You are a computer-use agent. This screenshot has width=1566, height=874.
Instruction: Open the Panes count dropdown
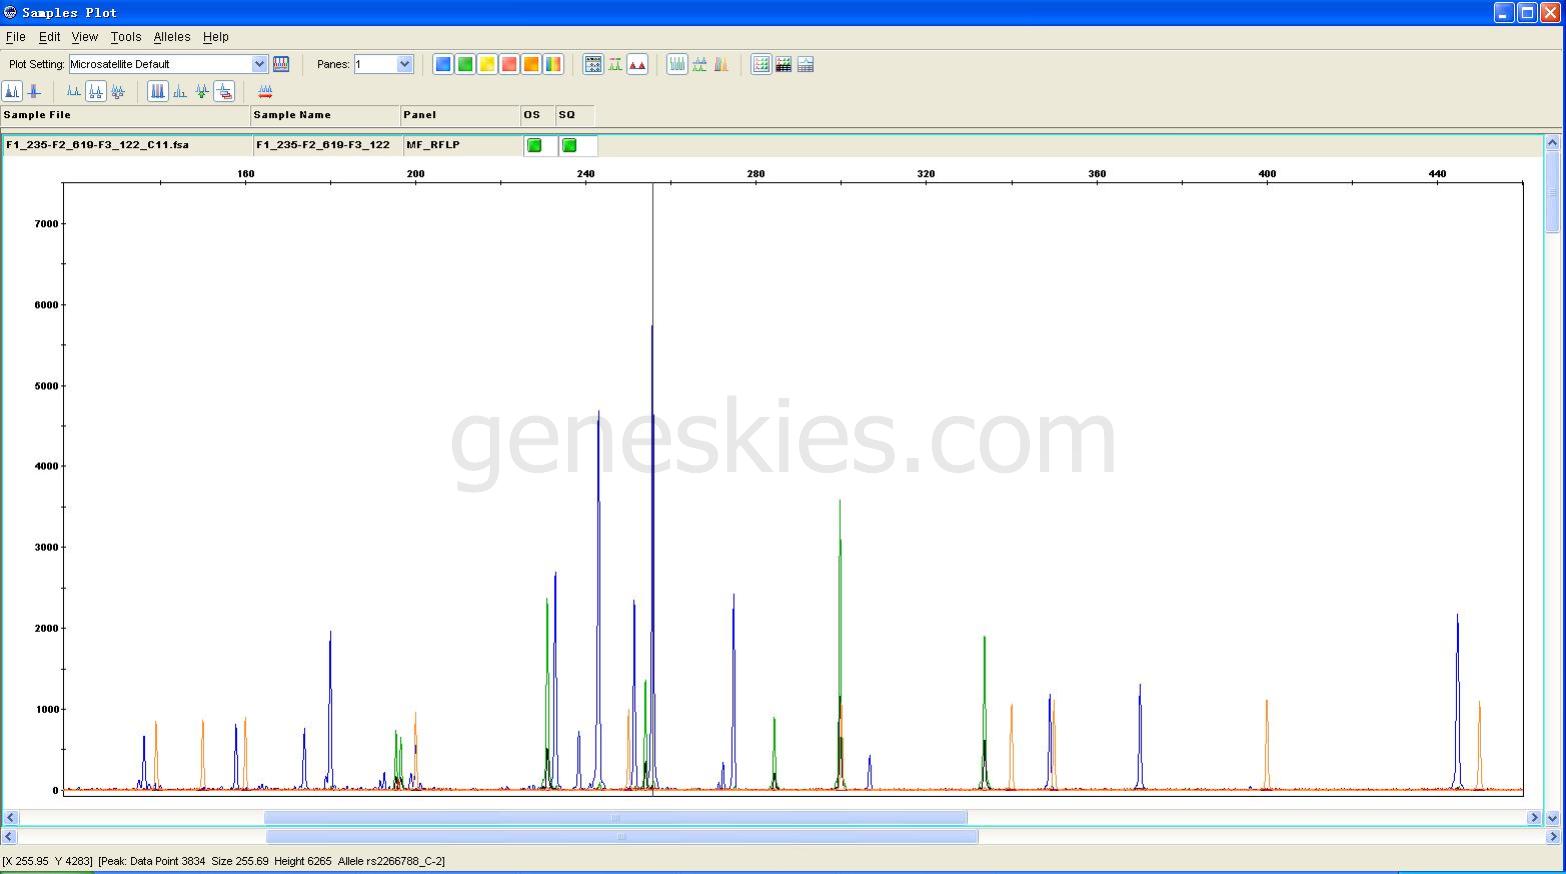[x=404, y=64]
